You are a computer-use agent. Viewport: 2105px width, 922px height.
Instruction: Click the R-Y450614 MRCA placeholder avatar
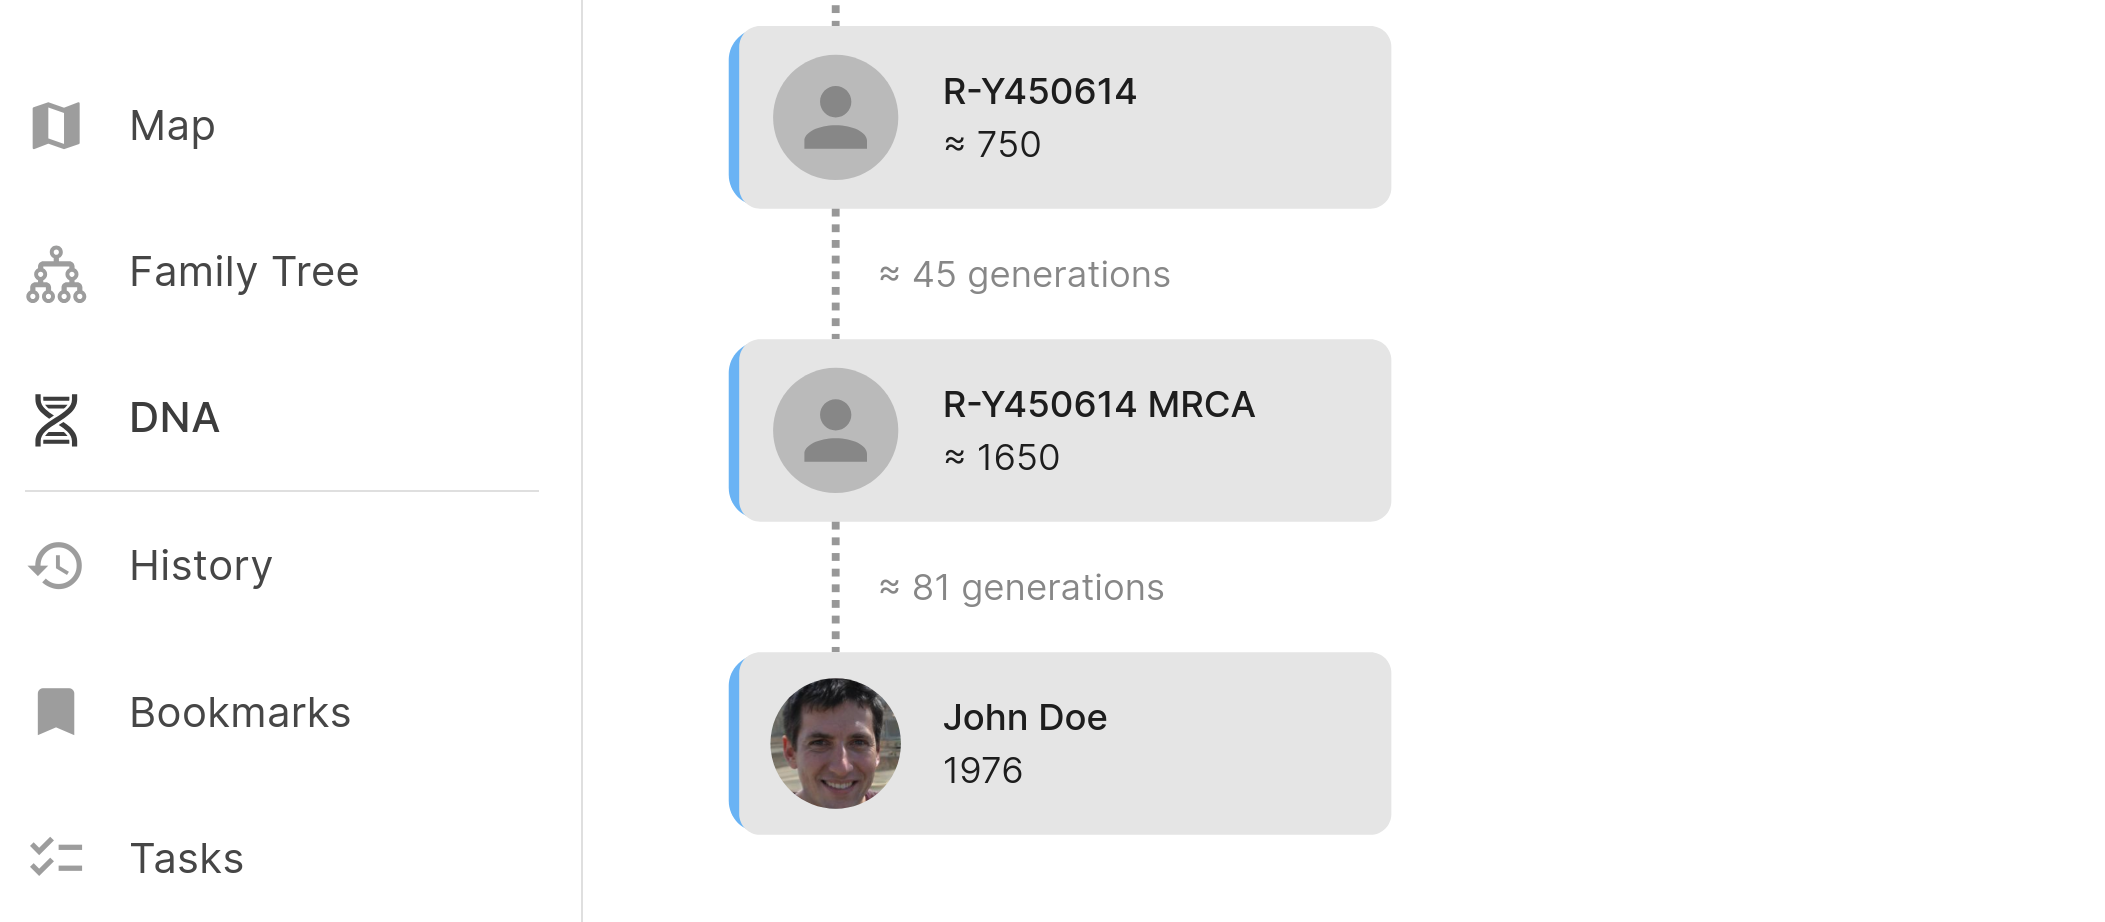(835, 430)
